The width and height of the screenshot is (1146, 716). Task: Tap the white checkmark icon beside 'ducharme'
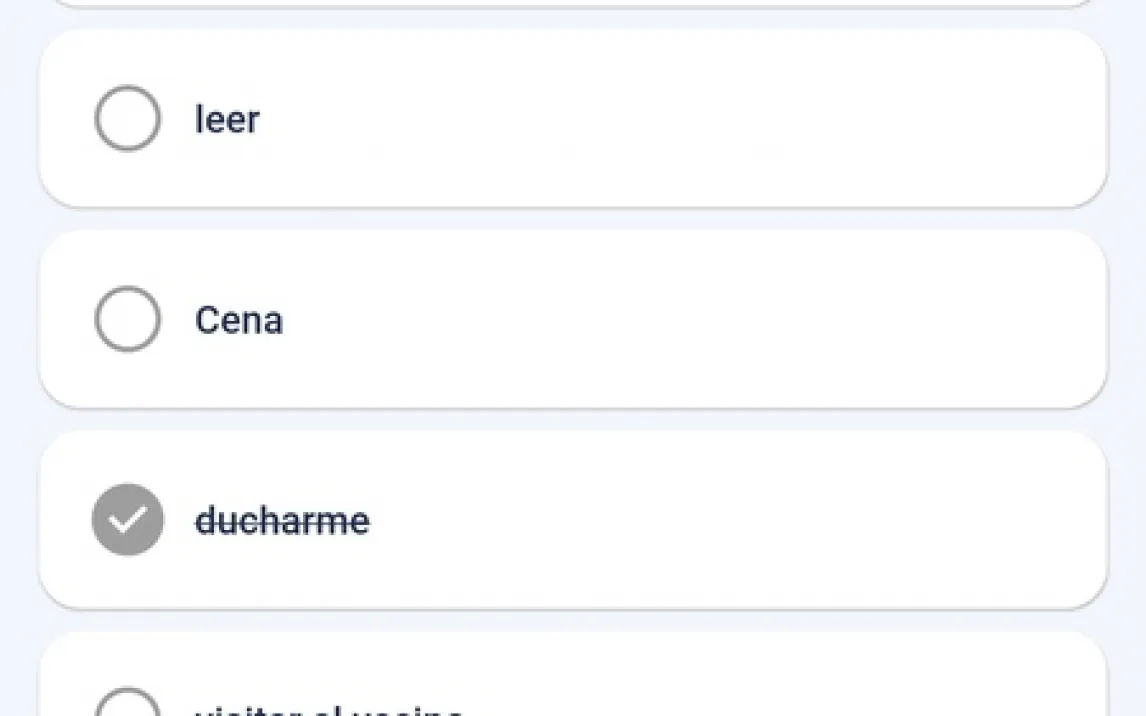pyautogui.click(x=128, y=520)
